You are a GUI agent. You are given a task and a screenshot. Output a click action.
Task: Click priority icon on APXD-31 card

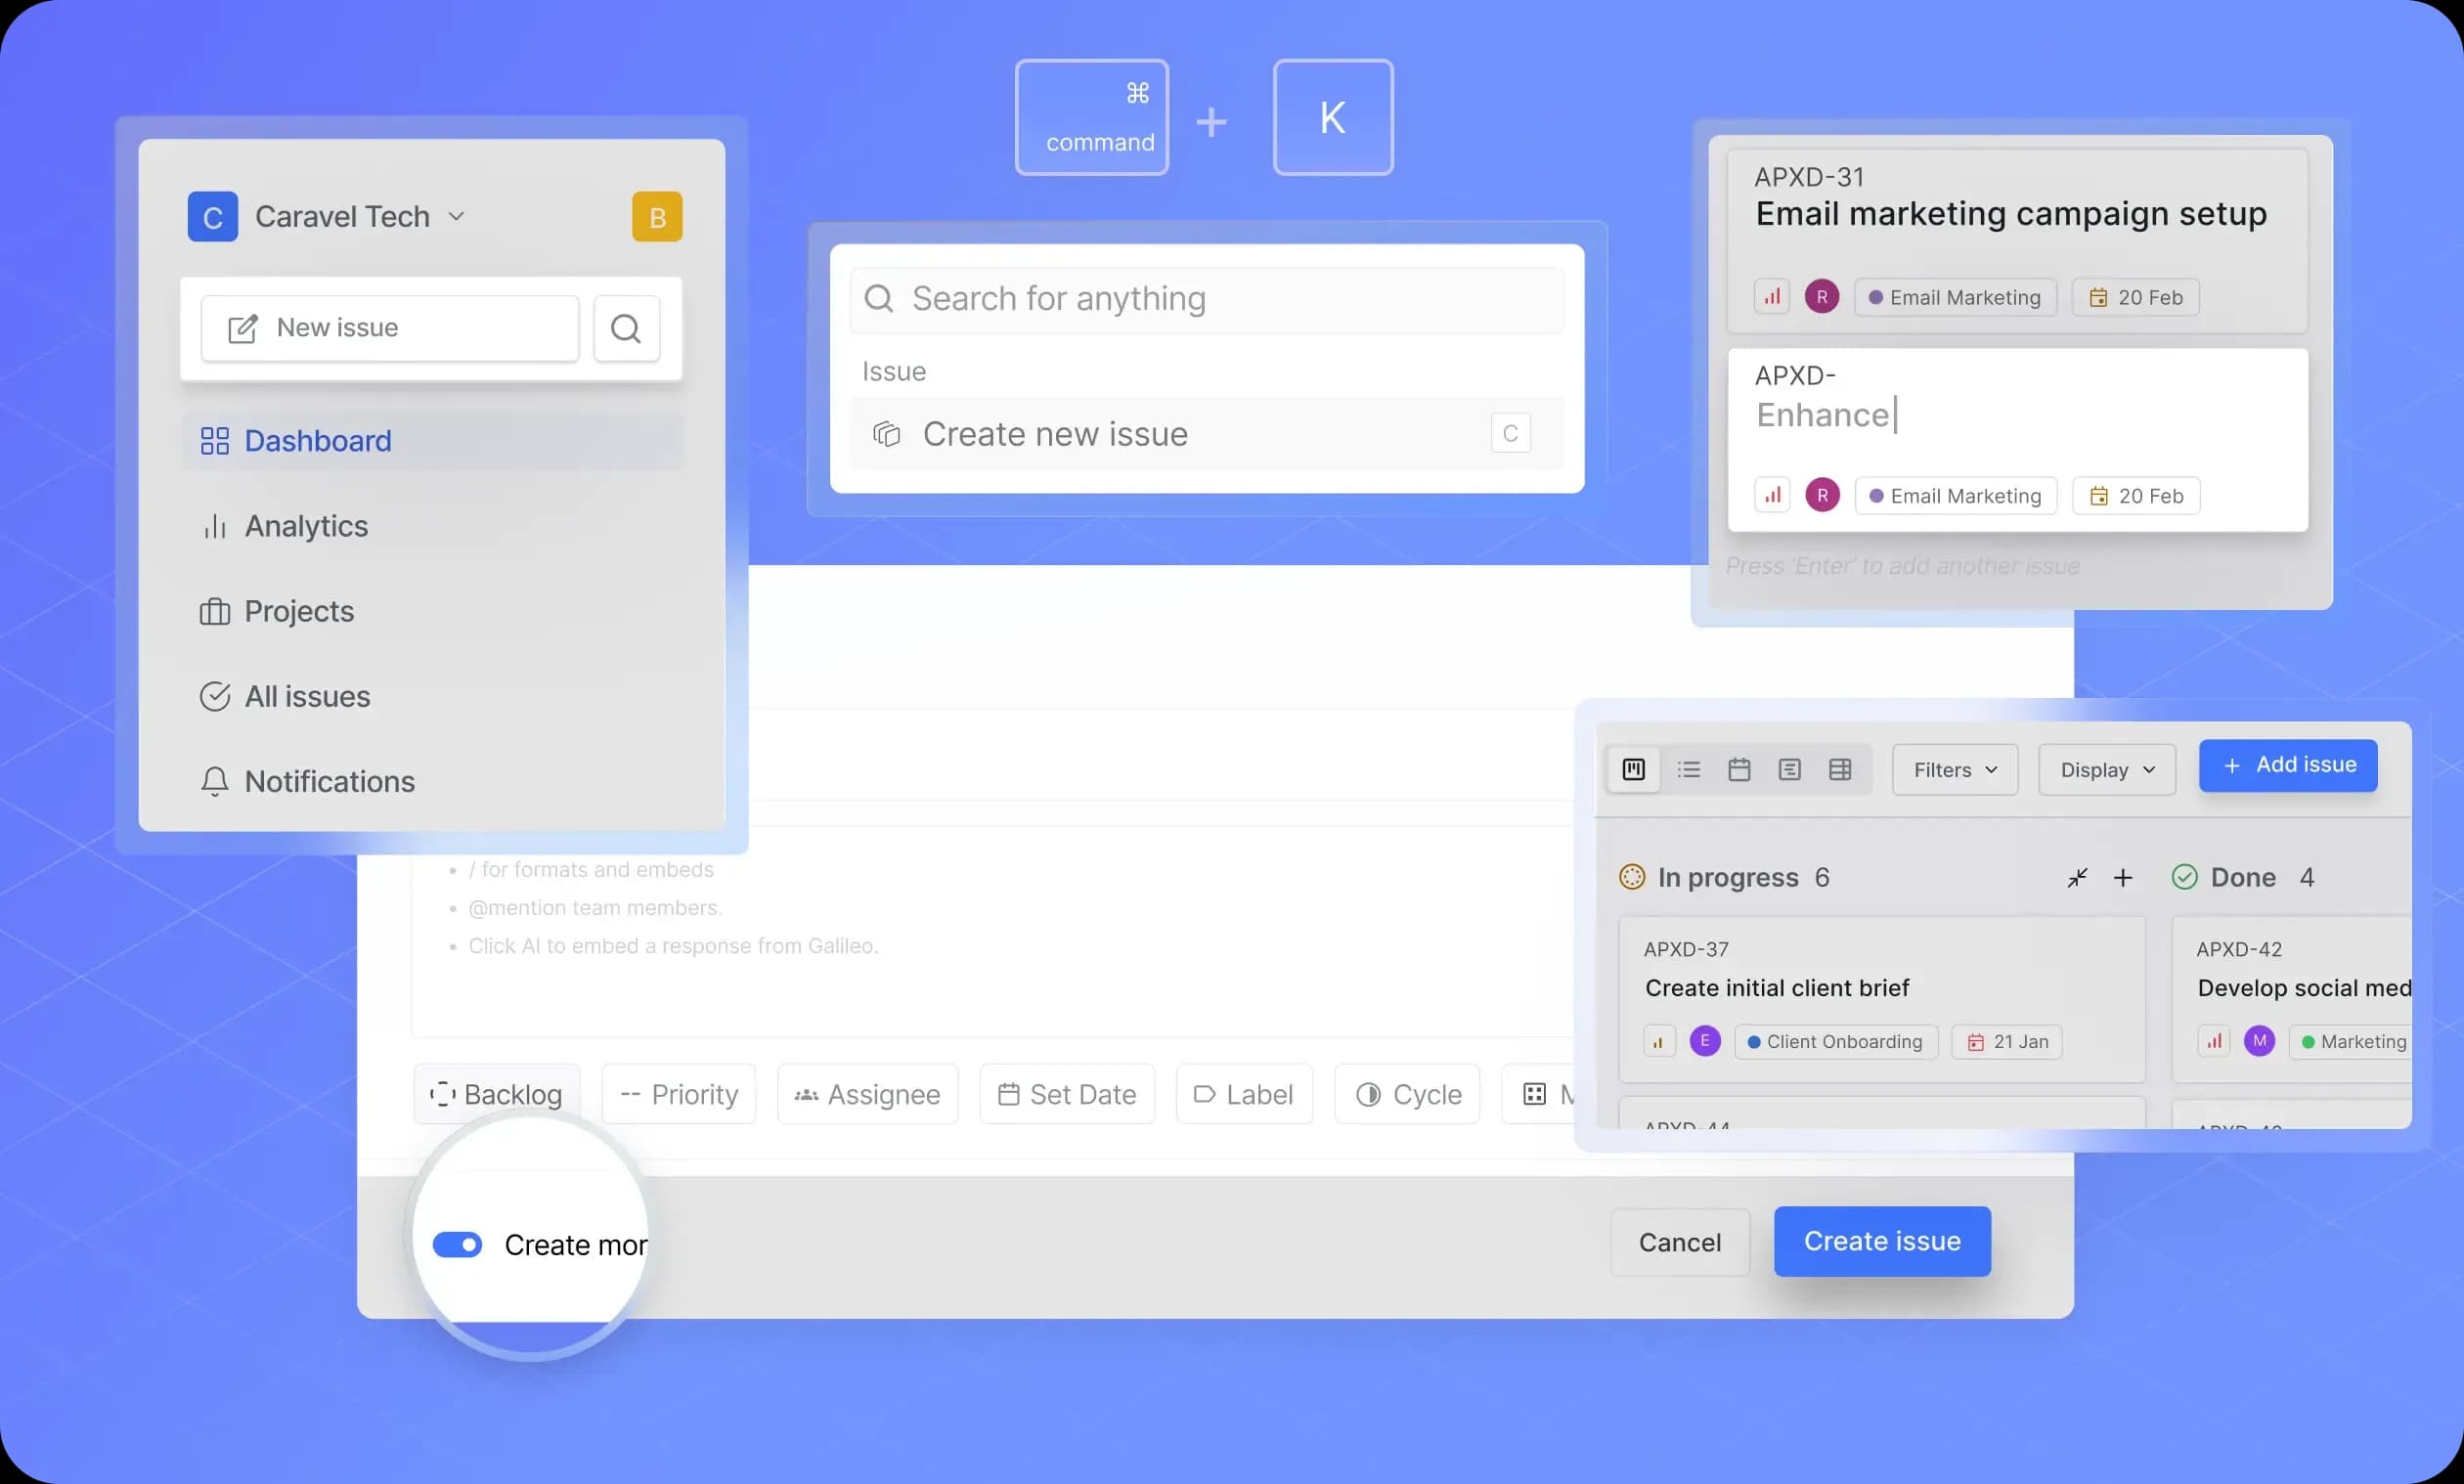pos(1772,297)
